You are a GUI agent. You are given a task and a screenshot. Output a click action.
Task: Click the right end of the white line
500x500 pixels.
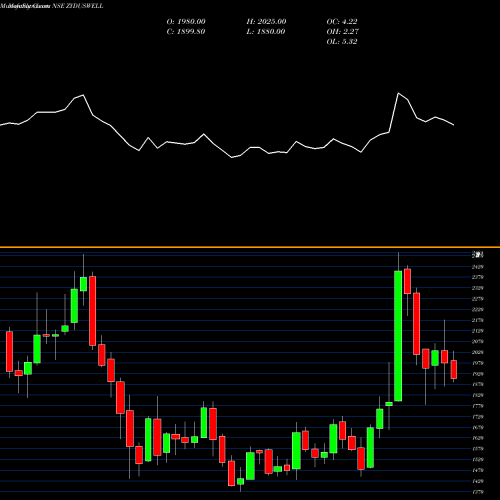(x=454, y=125)
